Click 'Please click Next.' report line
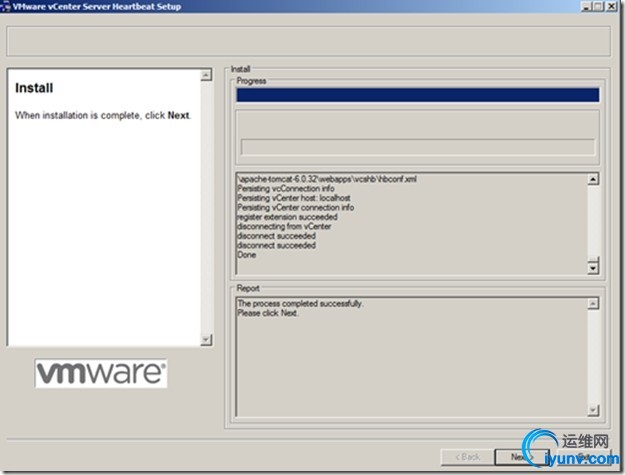The width and height of the screenshot is (625, 475). click(x=268, y=313)
